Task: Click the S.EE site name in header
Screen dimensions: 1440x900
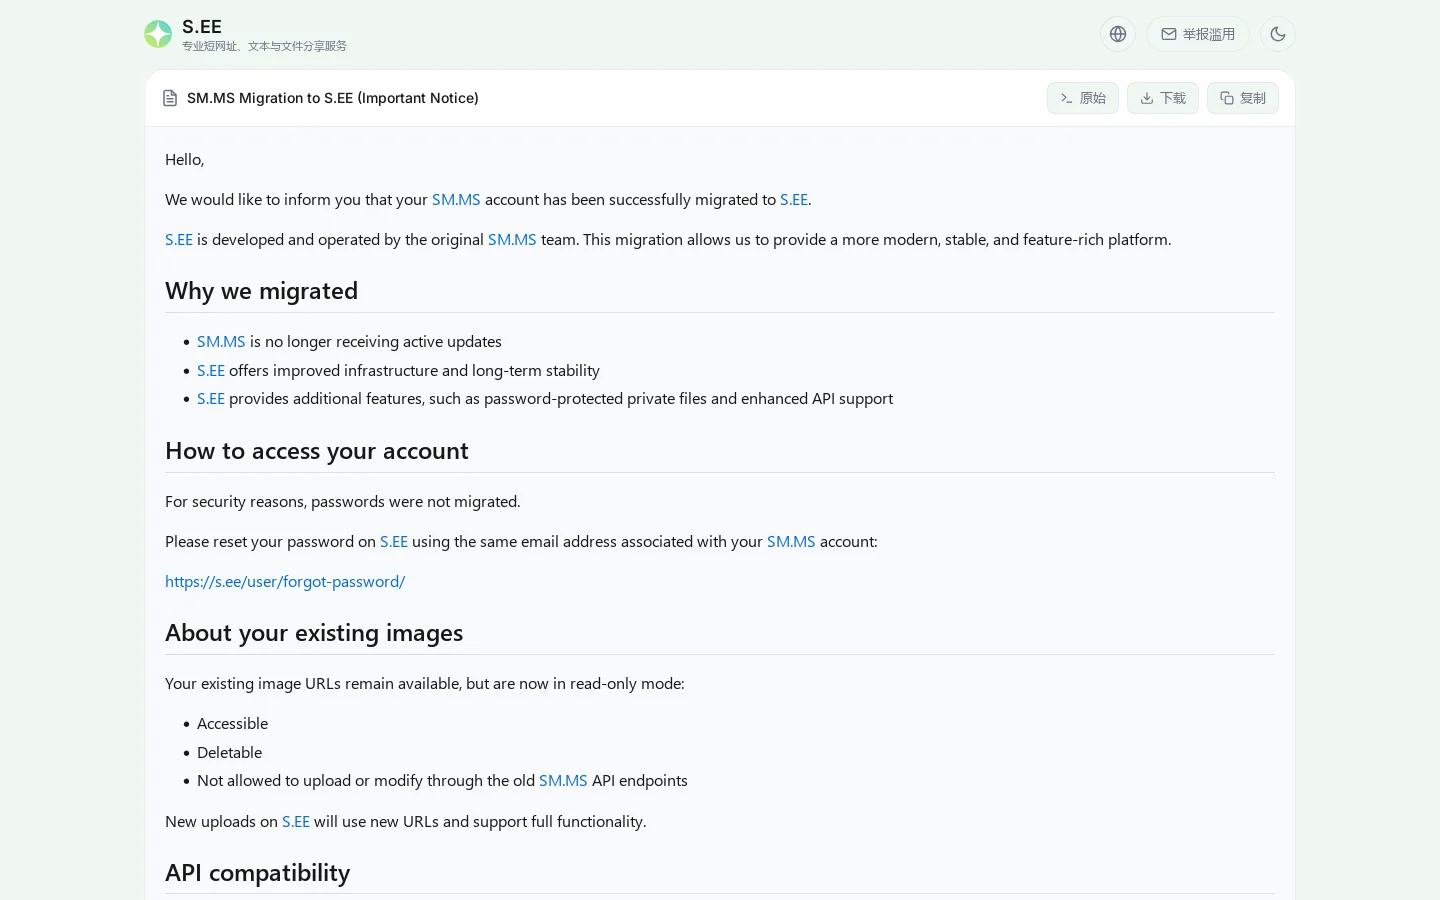Action: coord(202,27)
